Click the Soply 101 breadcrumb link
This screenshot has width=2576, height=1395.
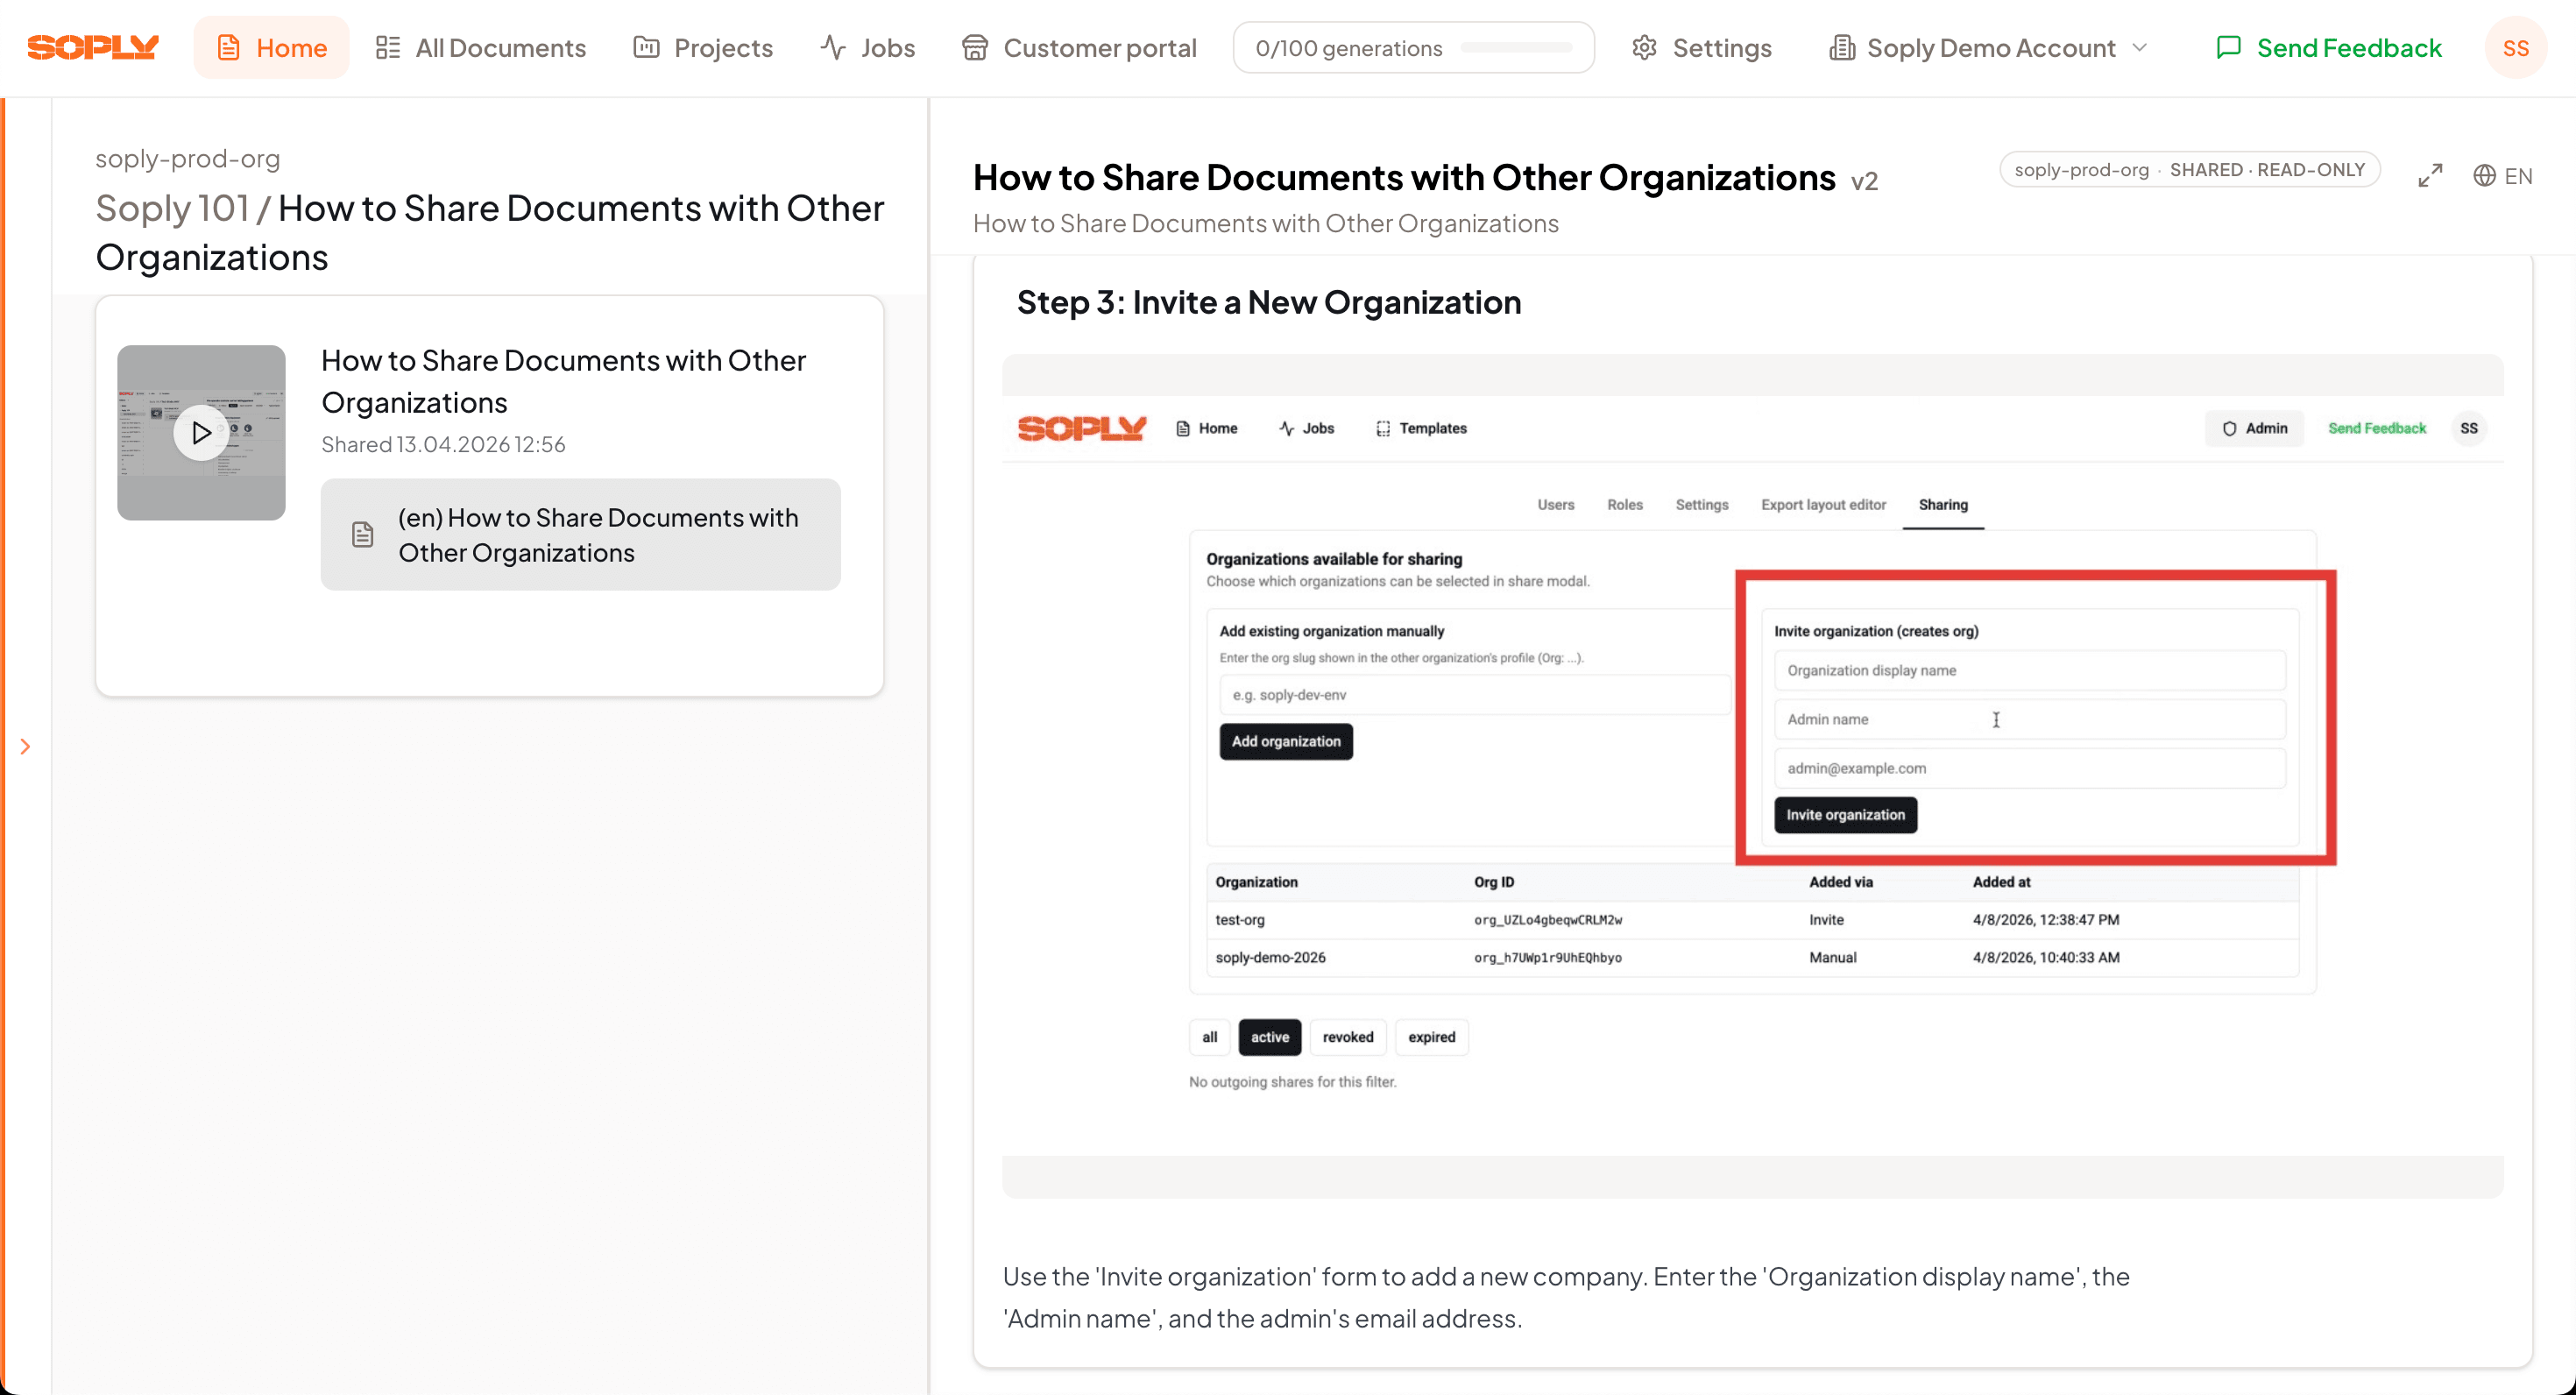click(172, 208)
